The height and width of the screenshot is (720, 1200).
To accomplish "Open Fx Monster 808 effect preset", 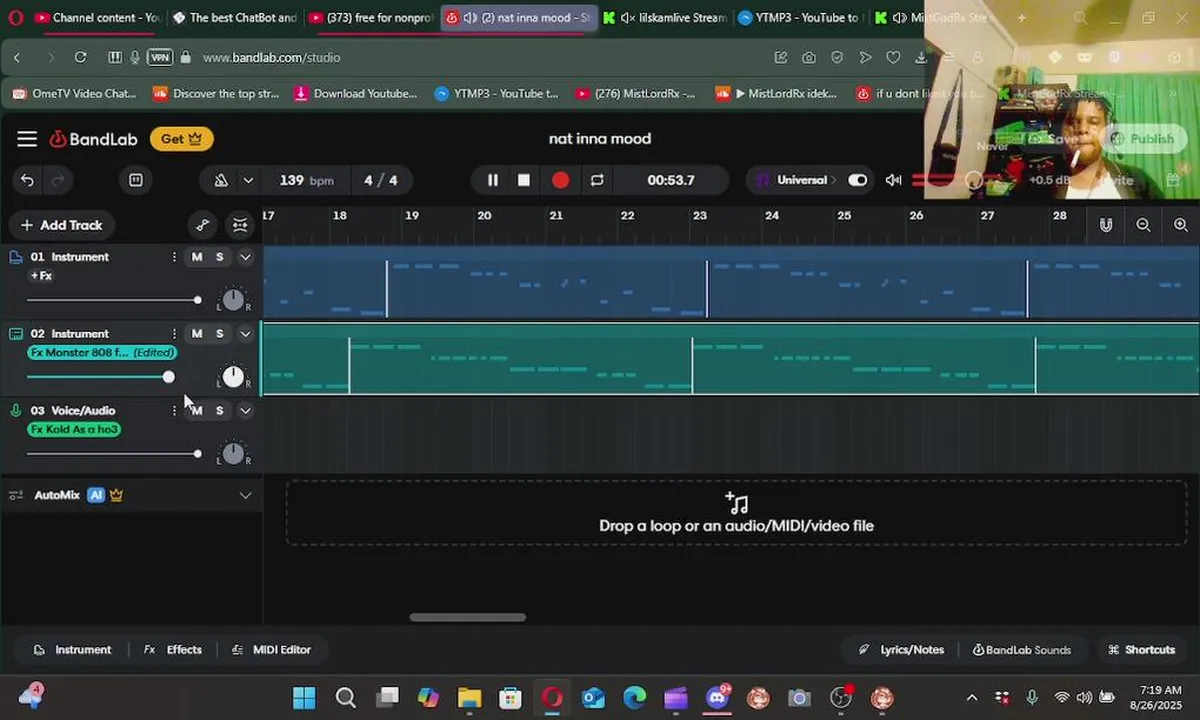I will pos(102,353).
